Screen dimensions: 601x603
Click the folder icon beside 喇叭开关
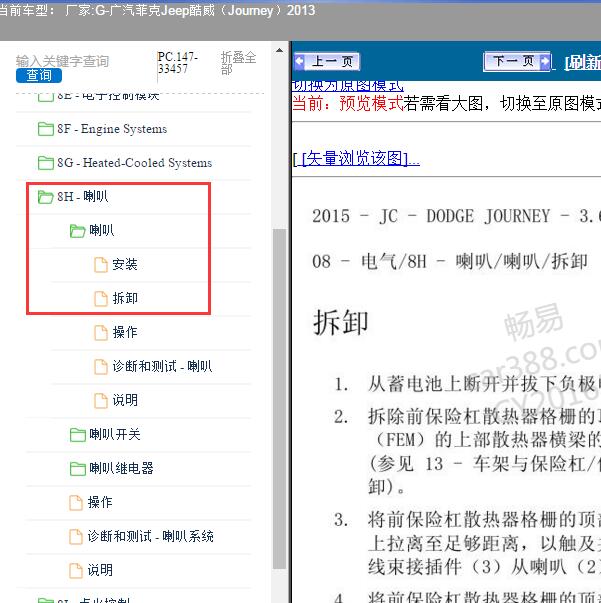78,435
